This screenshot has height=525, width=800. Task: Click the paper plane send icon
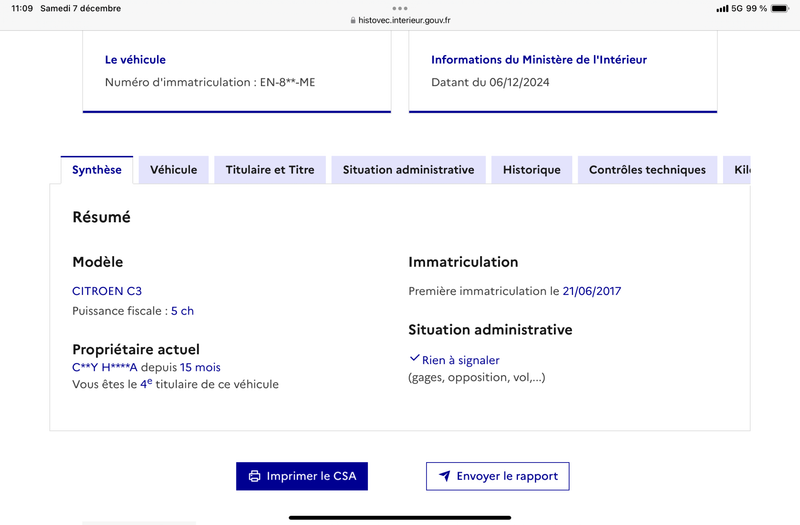pos(444,476)
